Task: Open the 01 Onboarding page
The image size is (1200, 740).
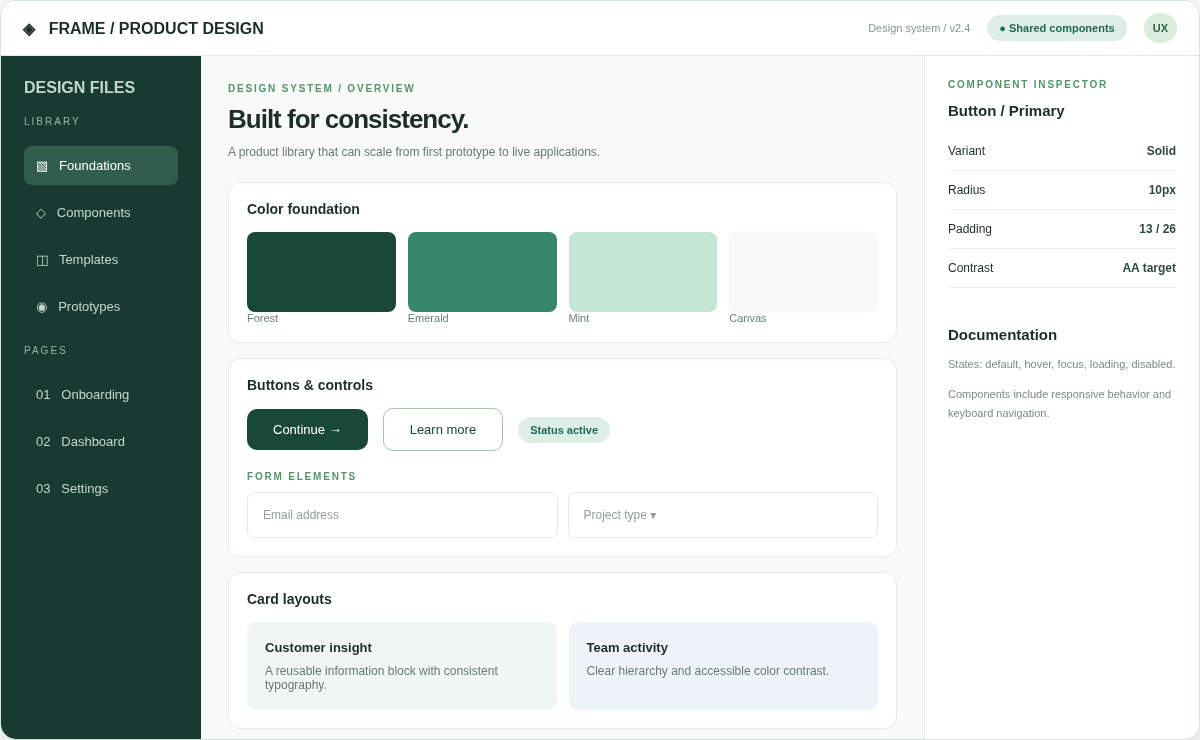Action: point(101,395)
